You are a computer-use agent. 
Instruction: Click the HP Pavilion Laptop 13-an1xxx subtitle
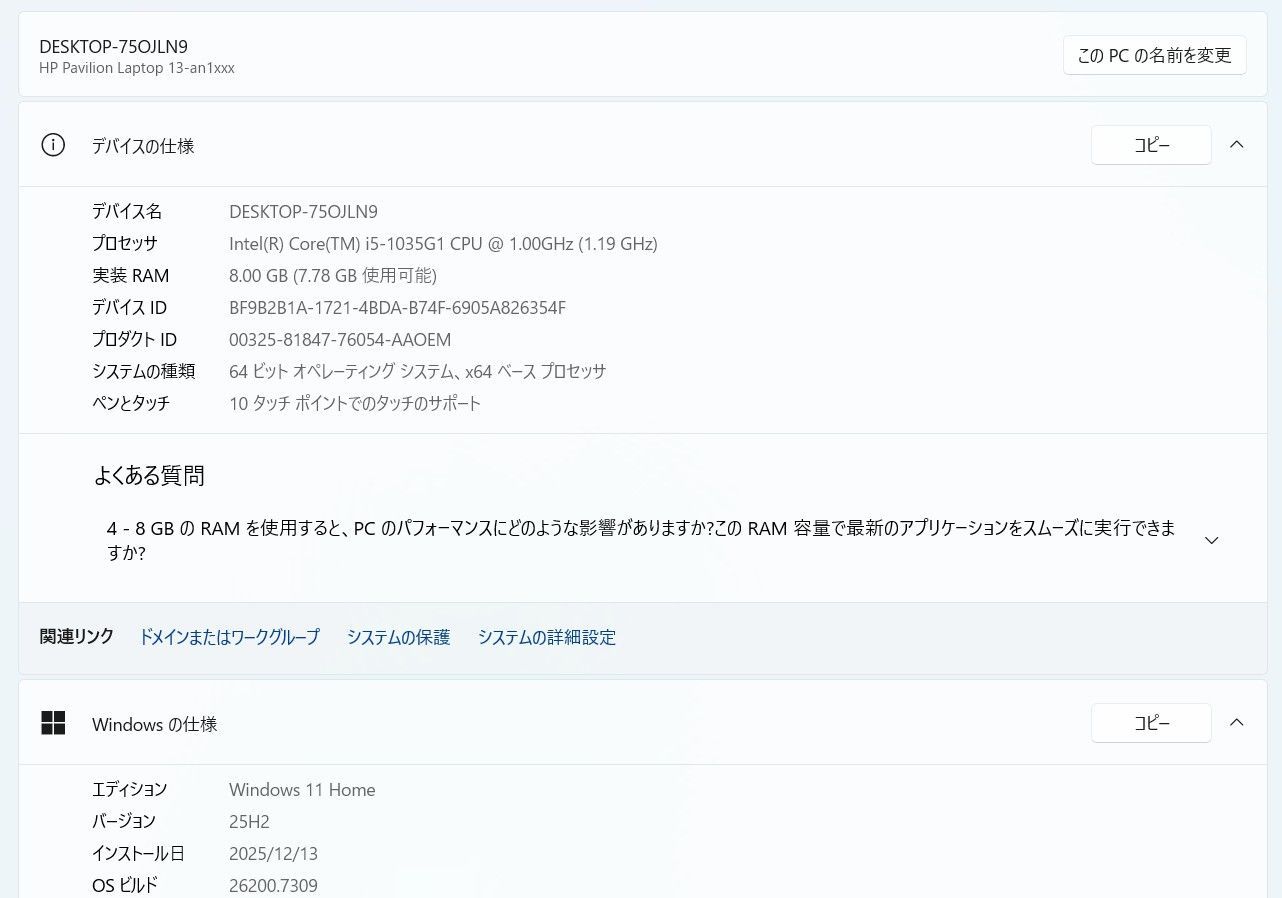pyautogui.click(x=136, y=68)
